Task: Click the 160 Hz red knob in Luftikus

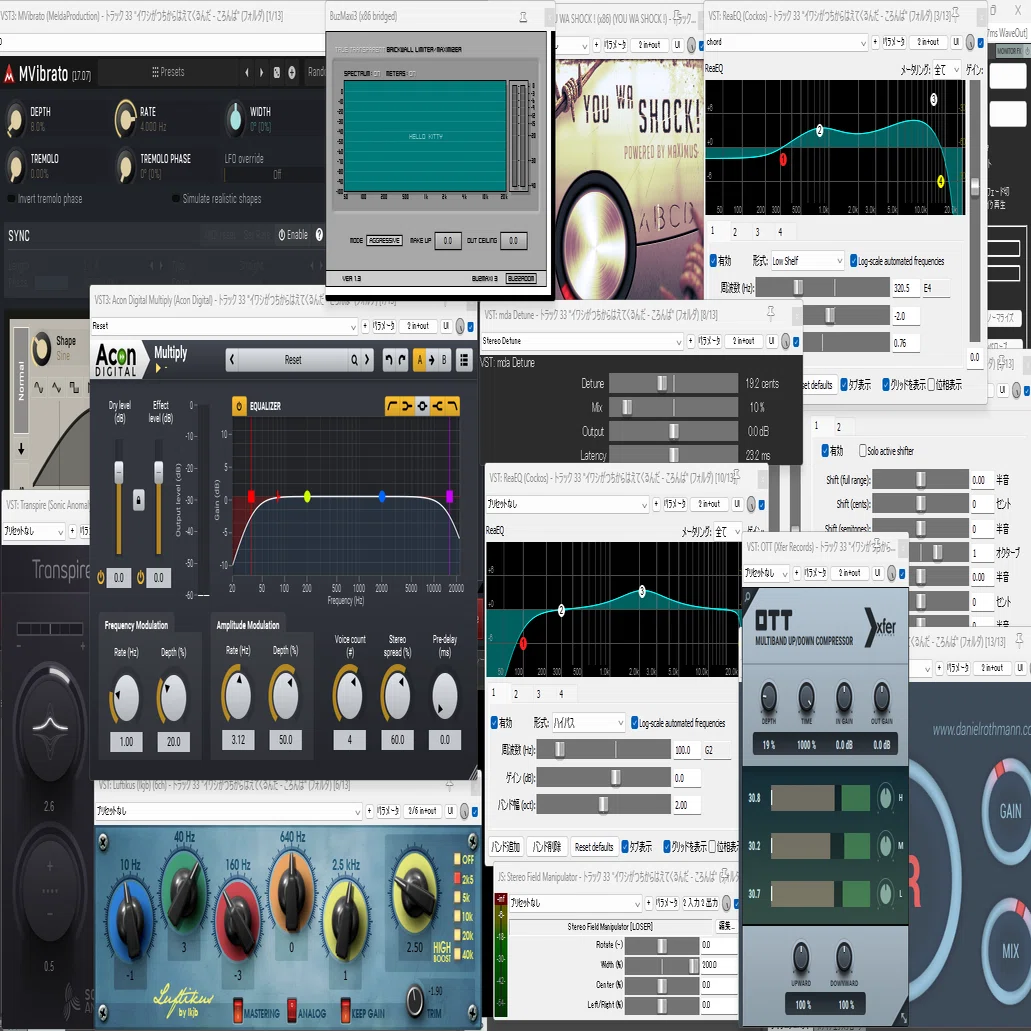Action: 238,919
